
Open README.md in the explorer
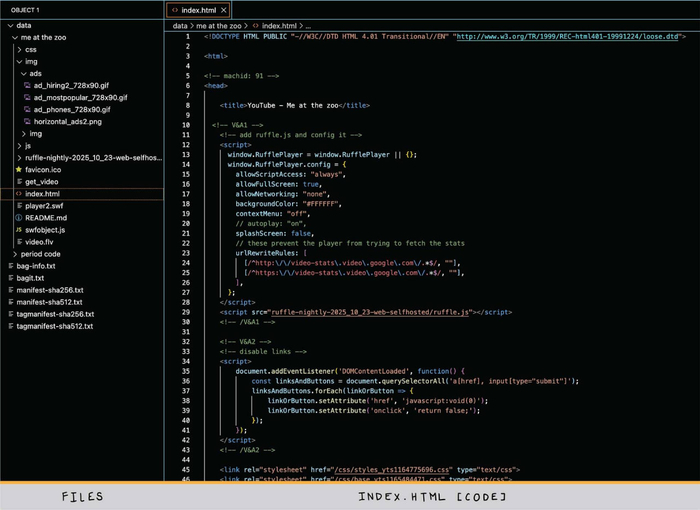pyautogui.click(x=46, y=218)
